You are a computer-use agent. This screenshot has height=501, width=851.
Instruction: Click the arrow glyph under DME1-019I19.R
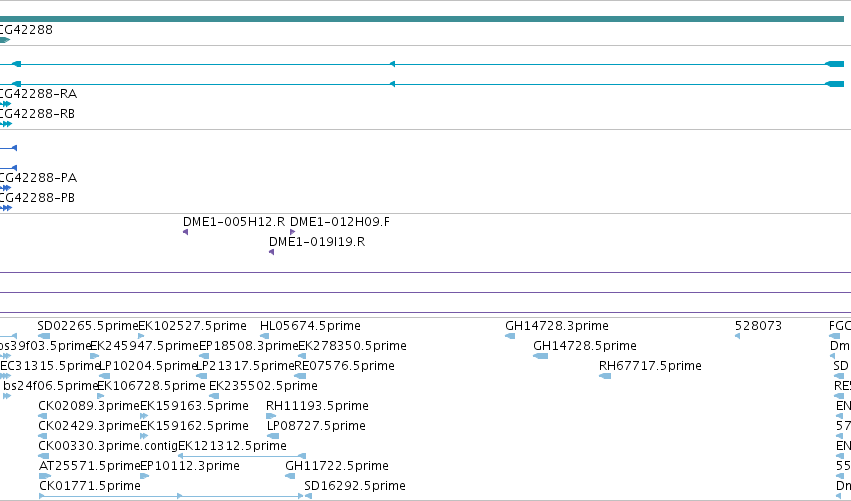point(271,252)
